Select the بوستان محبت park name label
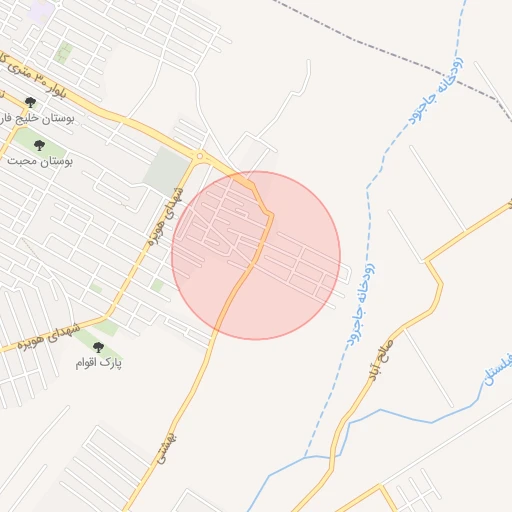Viewport: 512px width, 512px height. (40, 161)
